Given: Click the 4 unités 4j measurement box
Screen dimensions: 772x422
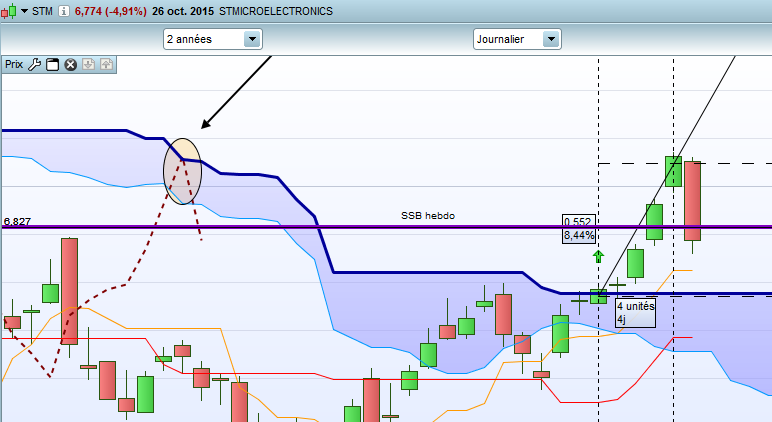Looking at the screenshot, I should pyautogui.click(x=636, y=313).
